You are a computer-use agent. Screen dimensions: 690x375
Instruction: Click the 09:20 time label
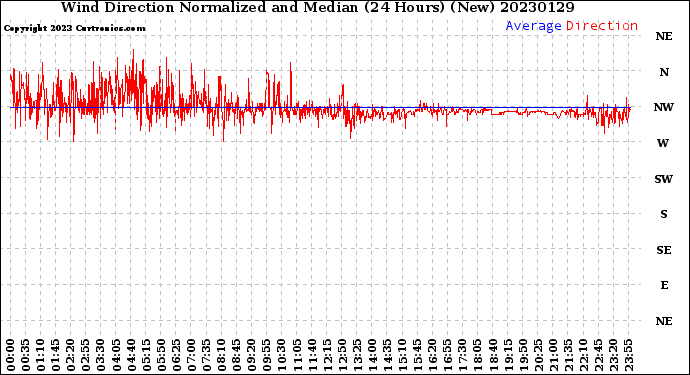252,355
